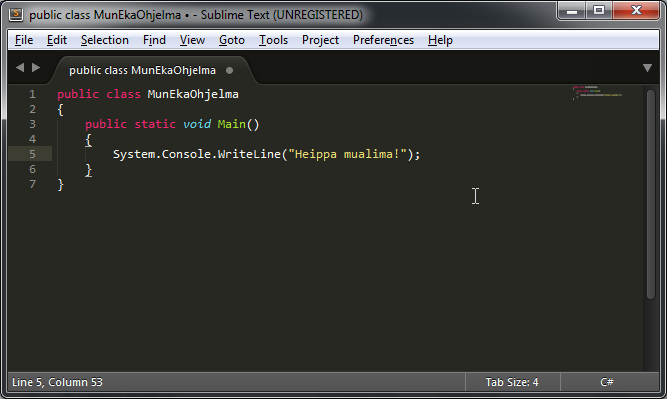Maximize the Sublime Text window
Image resolution: width=667 pixels, height=399 pixels.
point(599,11)
